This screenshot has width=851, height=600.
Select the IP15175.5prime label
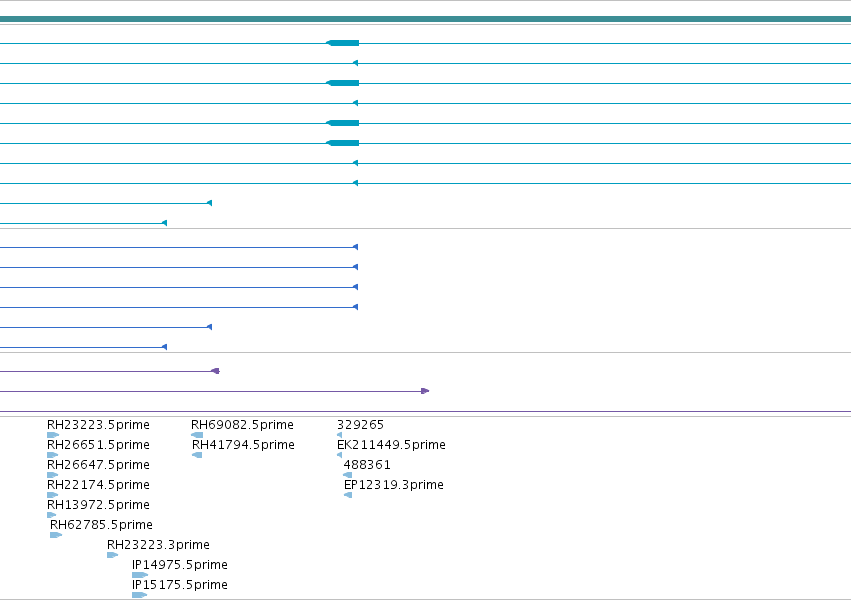(x=180, y=585)
